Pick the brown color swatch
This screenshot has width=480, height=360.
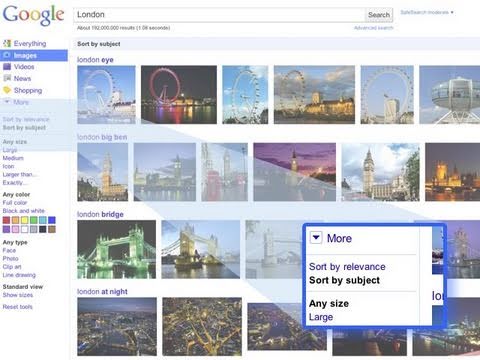(52, 229)
